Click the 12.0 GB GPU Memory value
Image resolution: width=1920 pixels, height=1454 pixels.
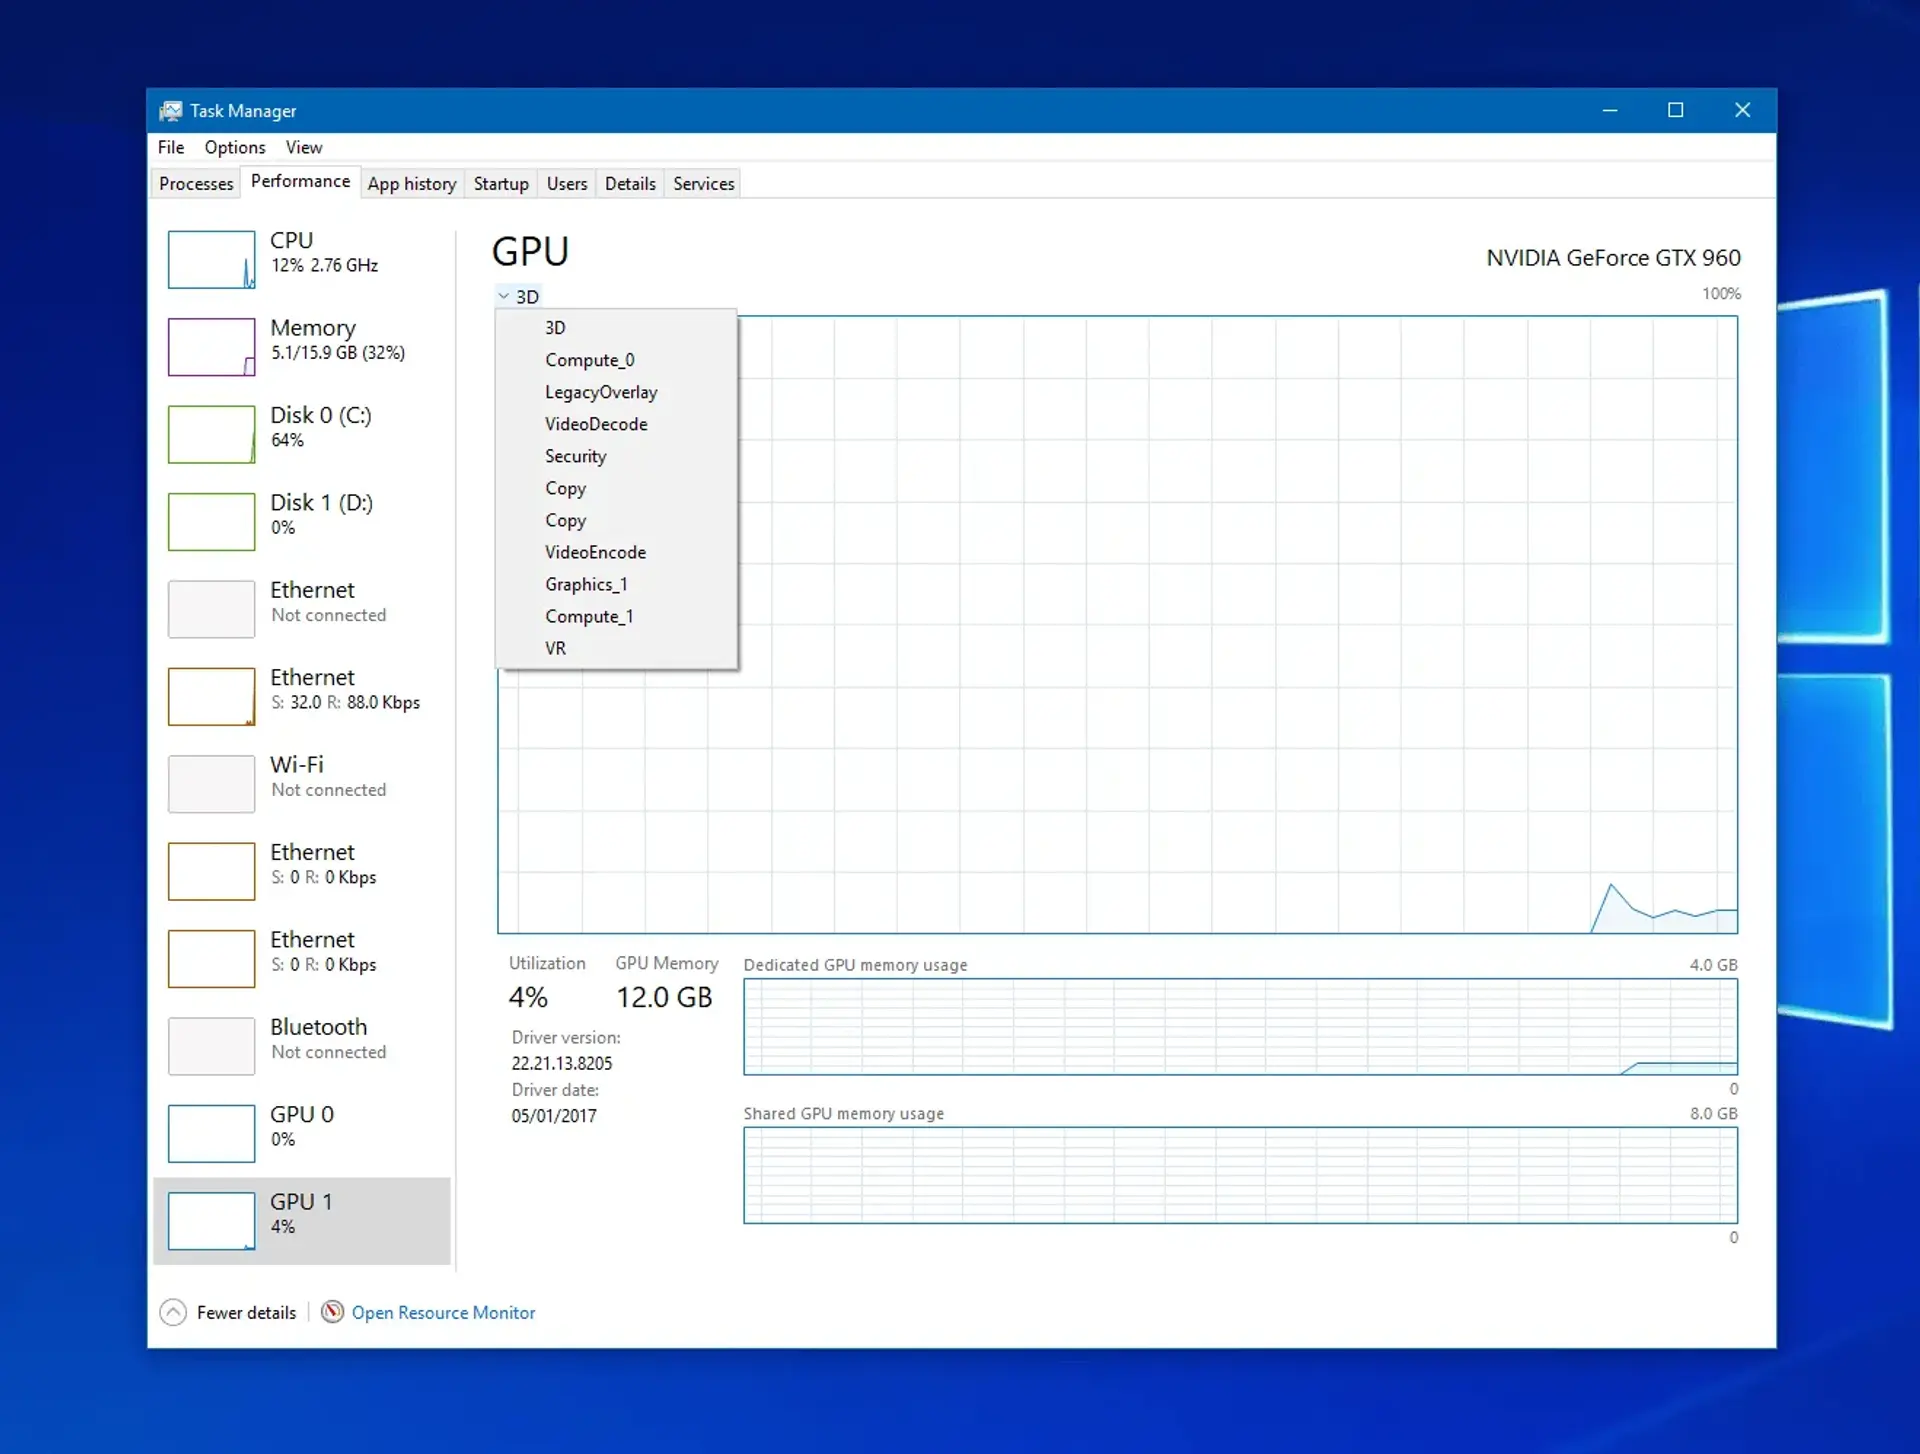tap(664, 997)
